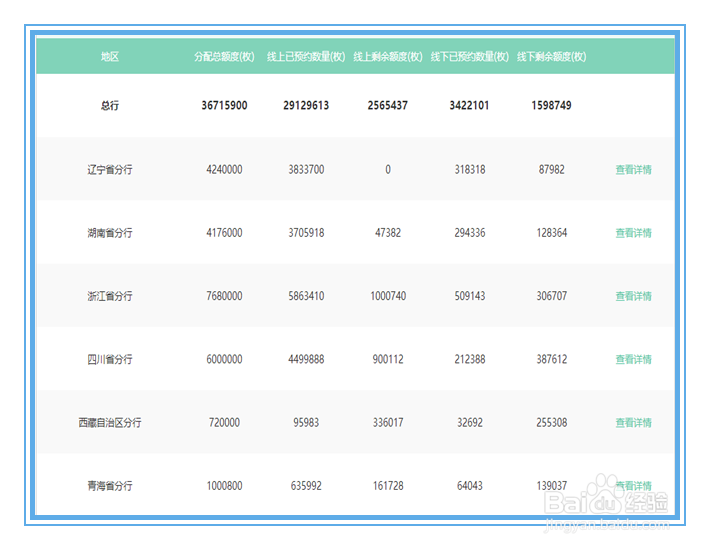
Task: Select the 湖南省分行 row name
Action: pyautogui.click(x=110, y=233)
